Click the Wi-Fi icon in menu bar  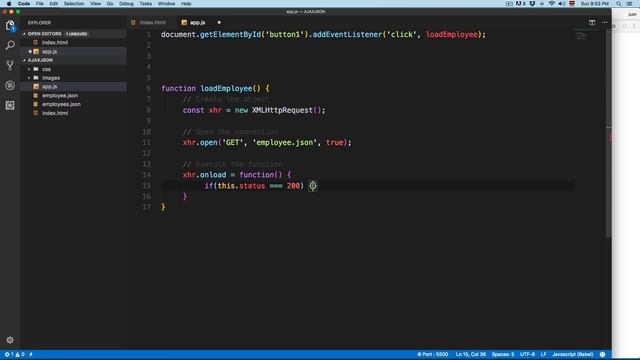[552, 4]
